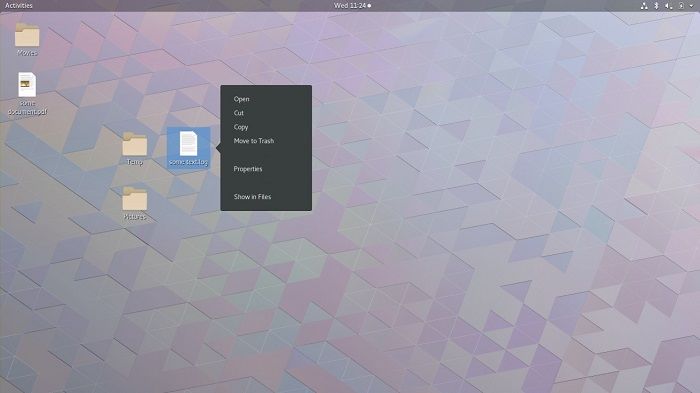This screenshot has height=393, width=700.
Task: Click the Bluetooth icon in top bar
Action: coord(656,6)
